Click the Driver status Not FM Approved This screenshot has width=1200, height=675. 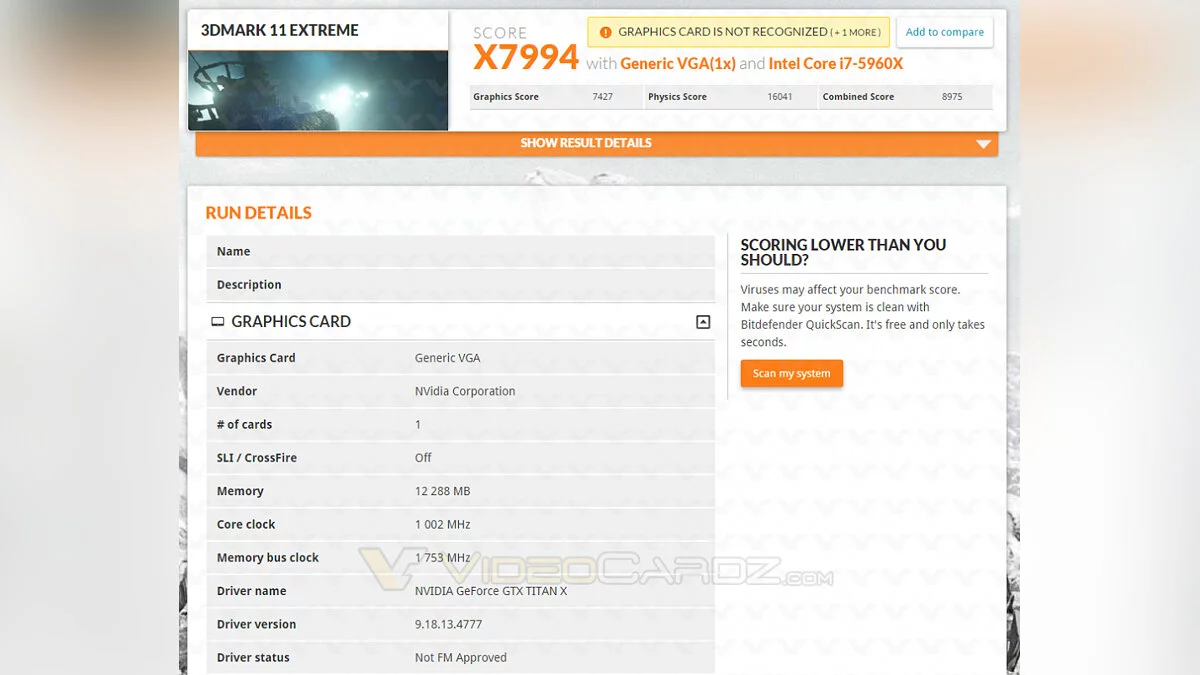click(x=461, y=658)
